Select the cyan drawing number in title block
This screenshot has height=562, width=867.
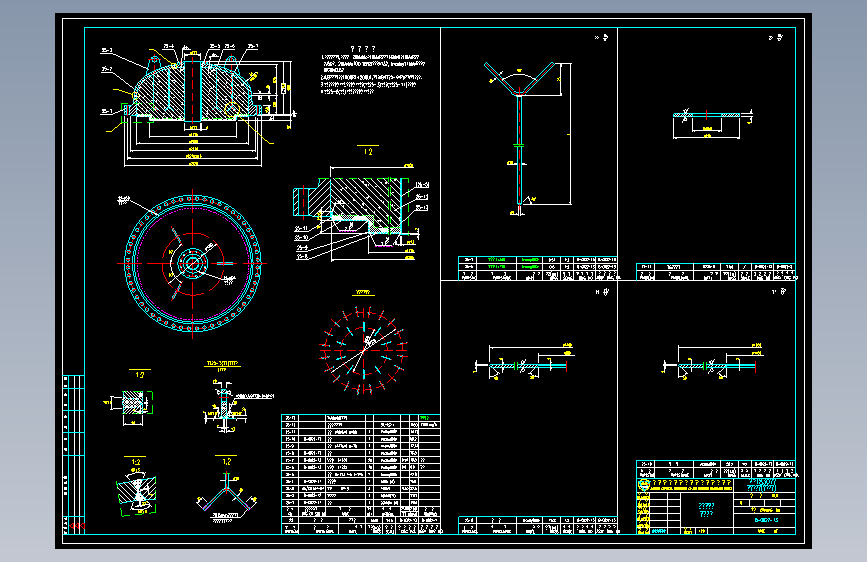(x=766, y=520)
